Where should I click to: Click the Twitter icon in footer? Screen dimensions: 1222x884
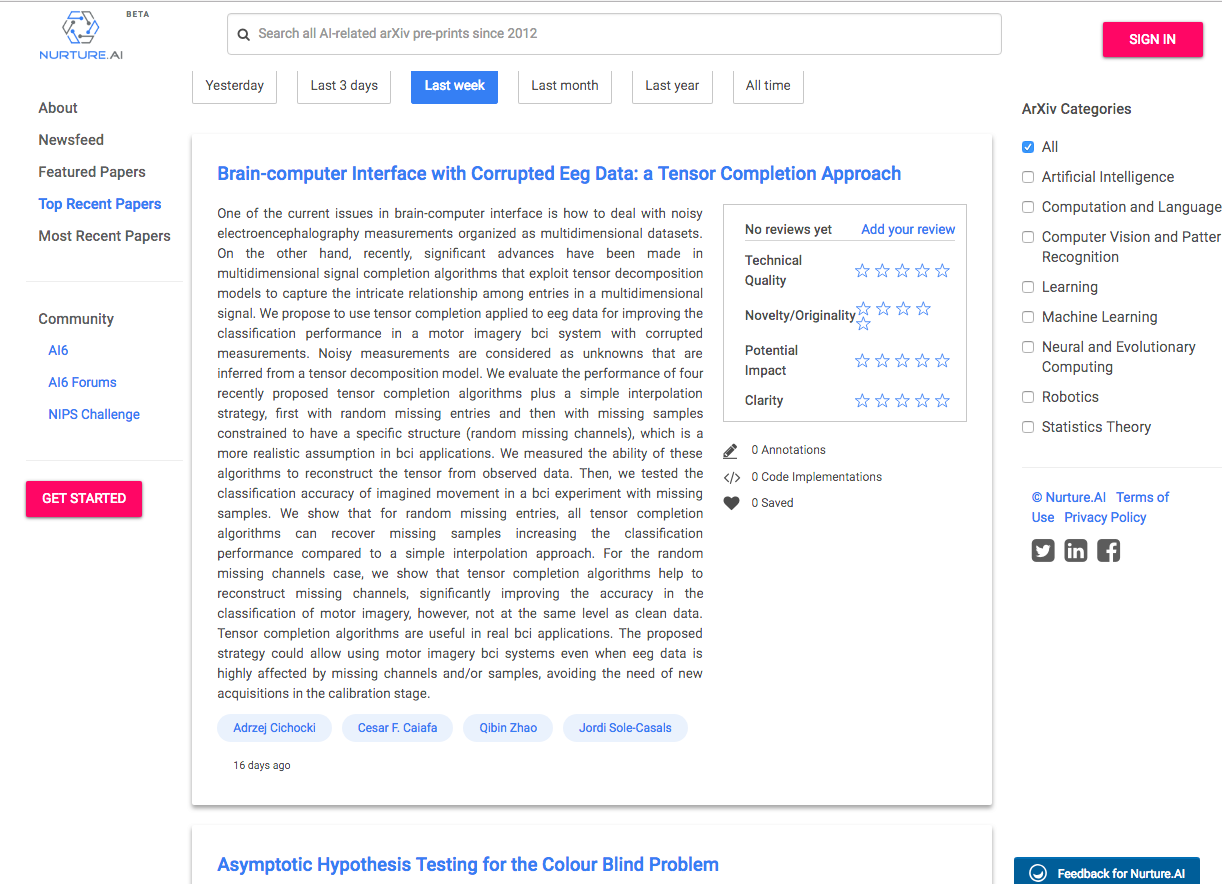[1043, 550]
